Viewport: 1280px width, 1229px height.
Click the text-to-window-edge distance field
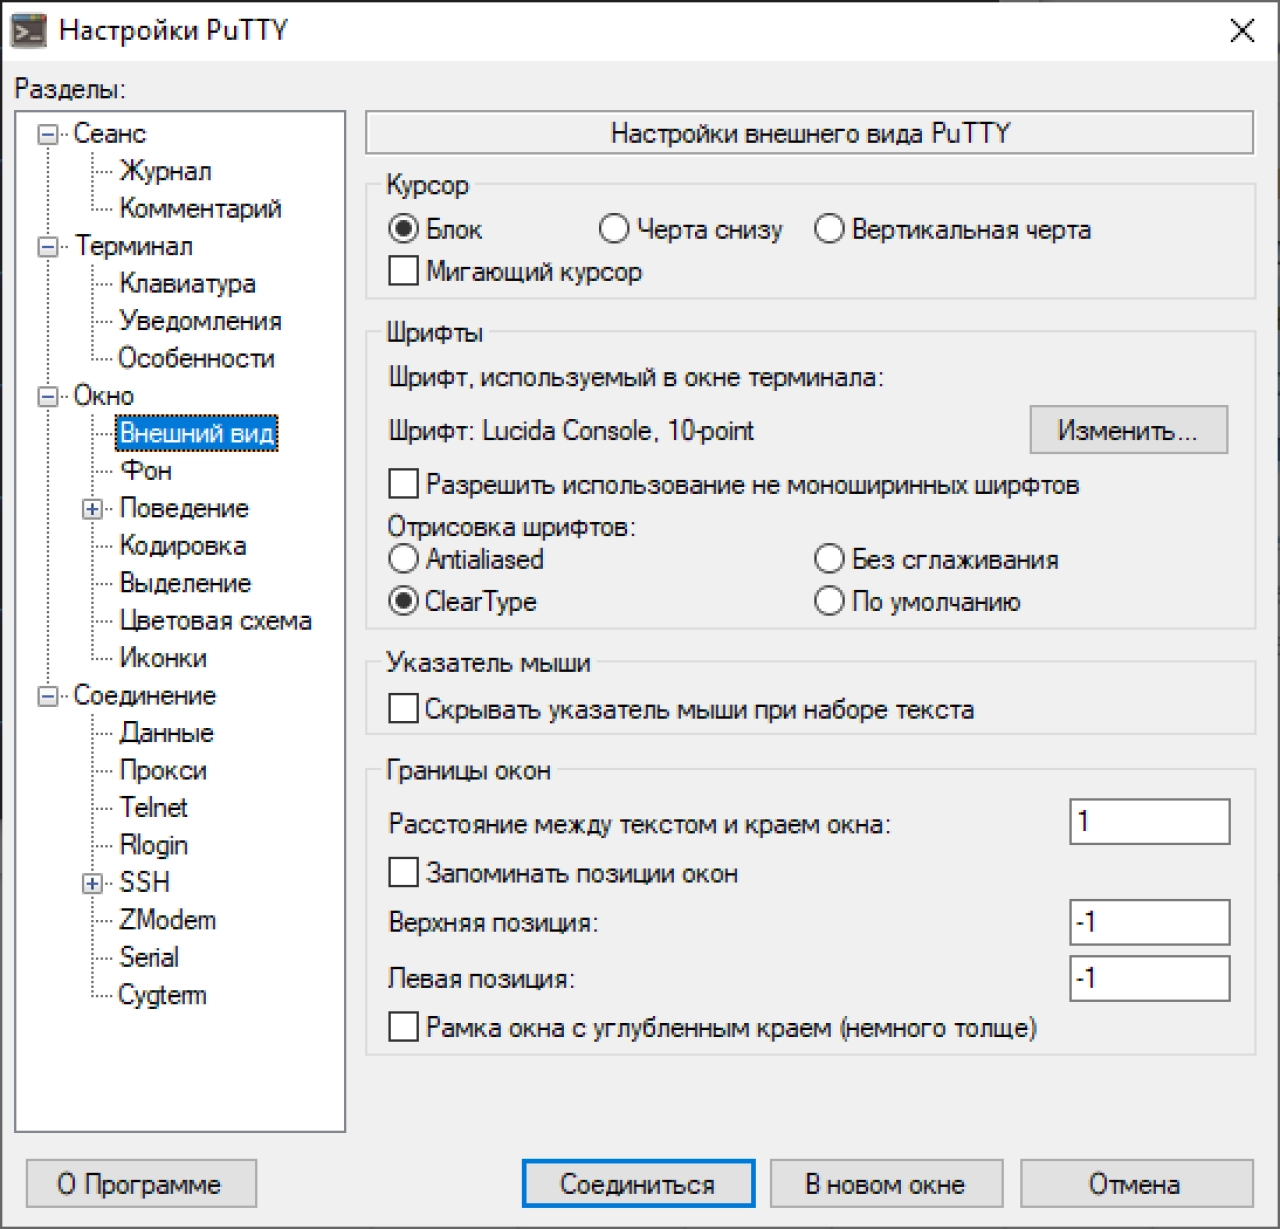click(1150, 822)
